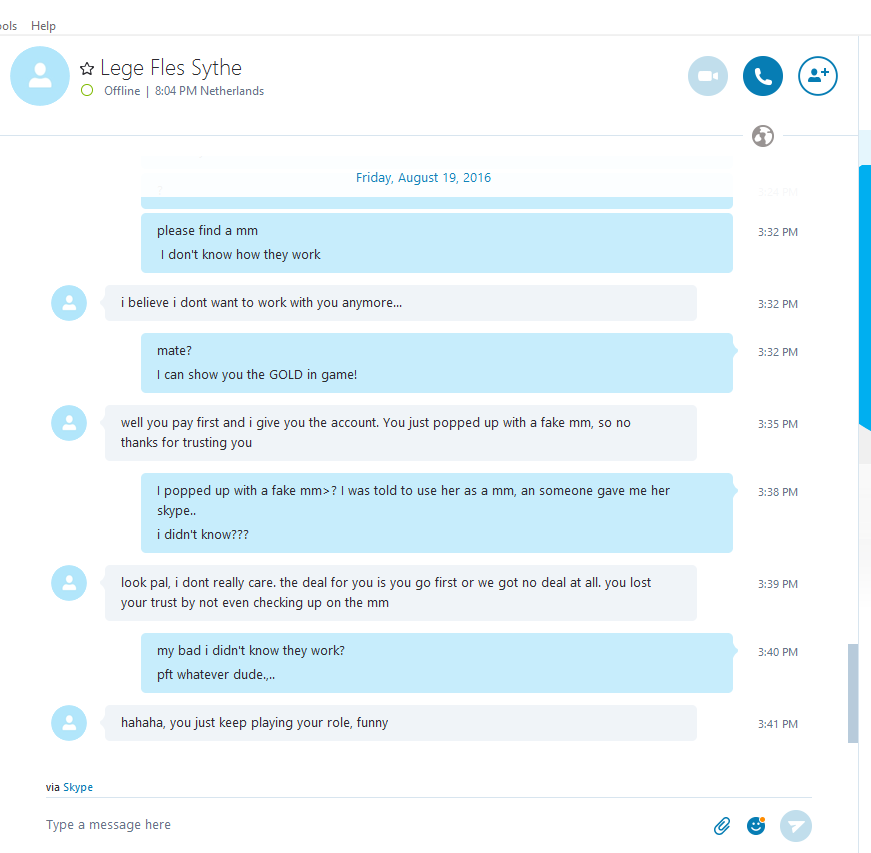Click the Friday, August 19, 2016 date header
Screen dimensions: 871x853
click(x=423, y=178)
